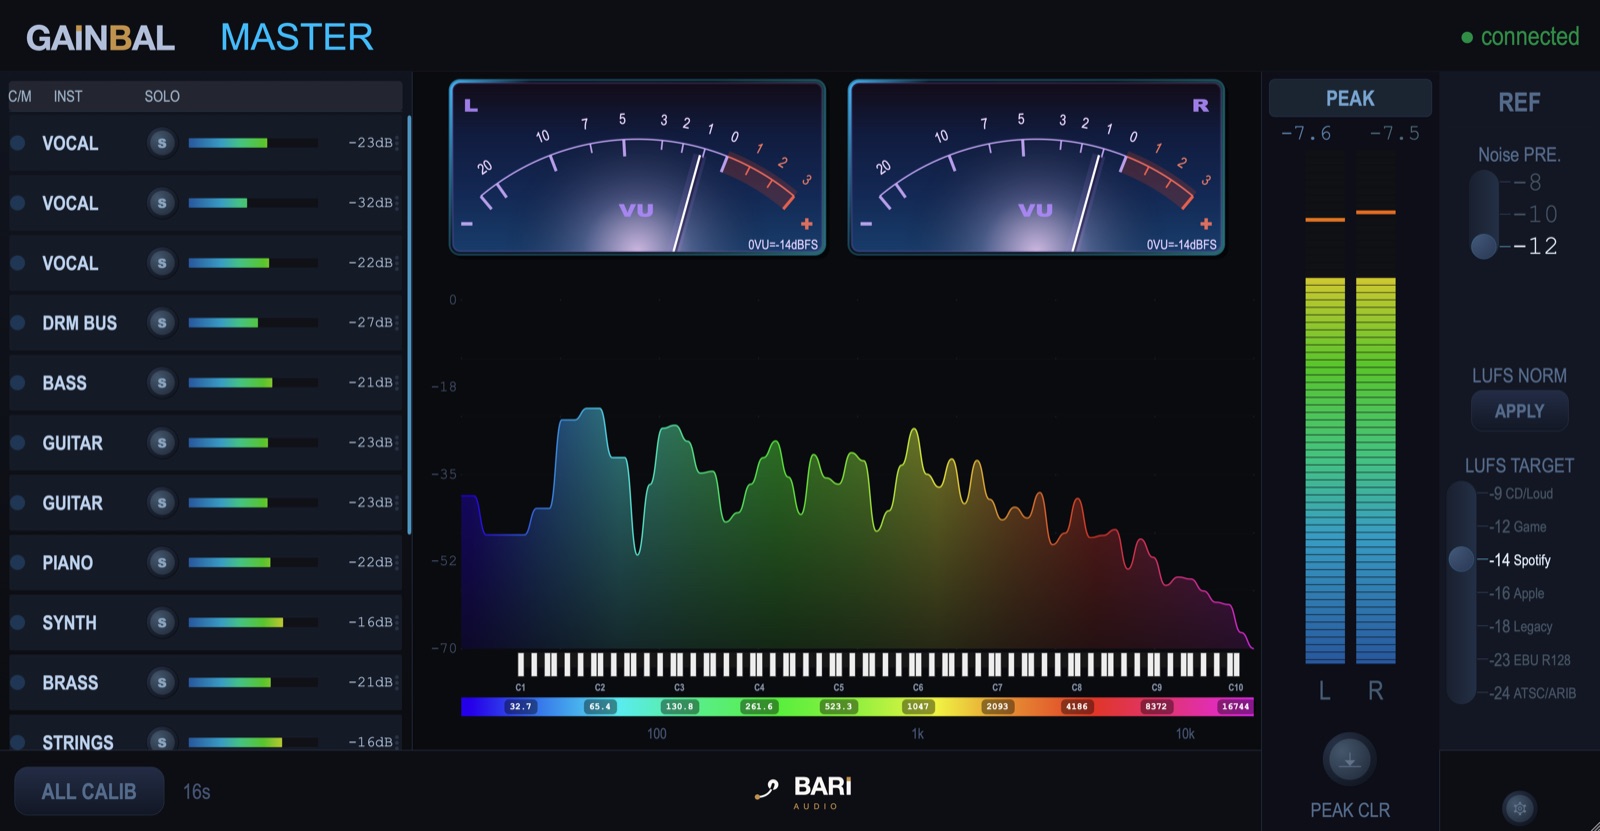Toggle the C/M dot for SYNTH
The height and width of the screenshot is (831, 1600).
(18, 622)
